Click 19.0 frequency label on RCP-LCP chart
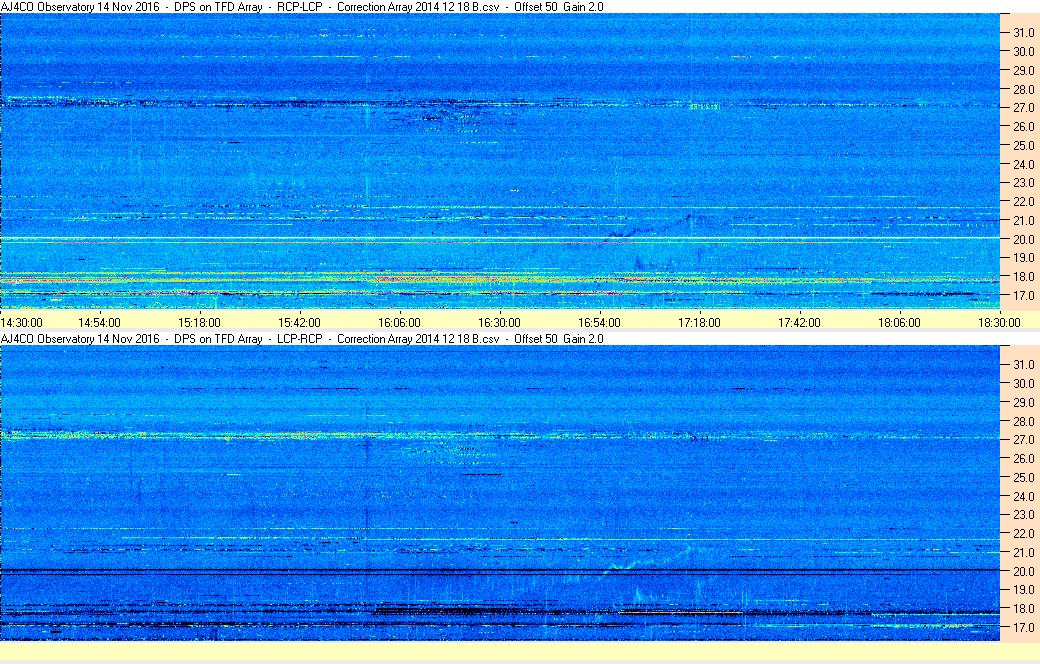 click(x=1023, y=257)
